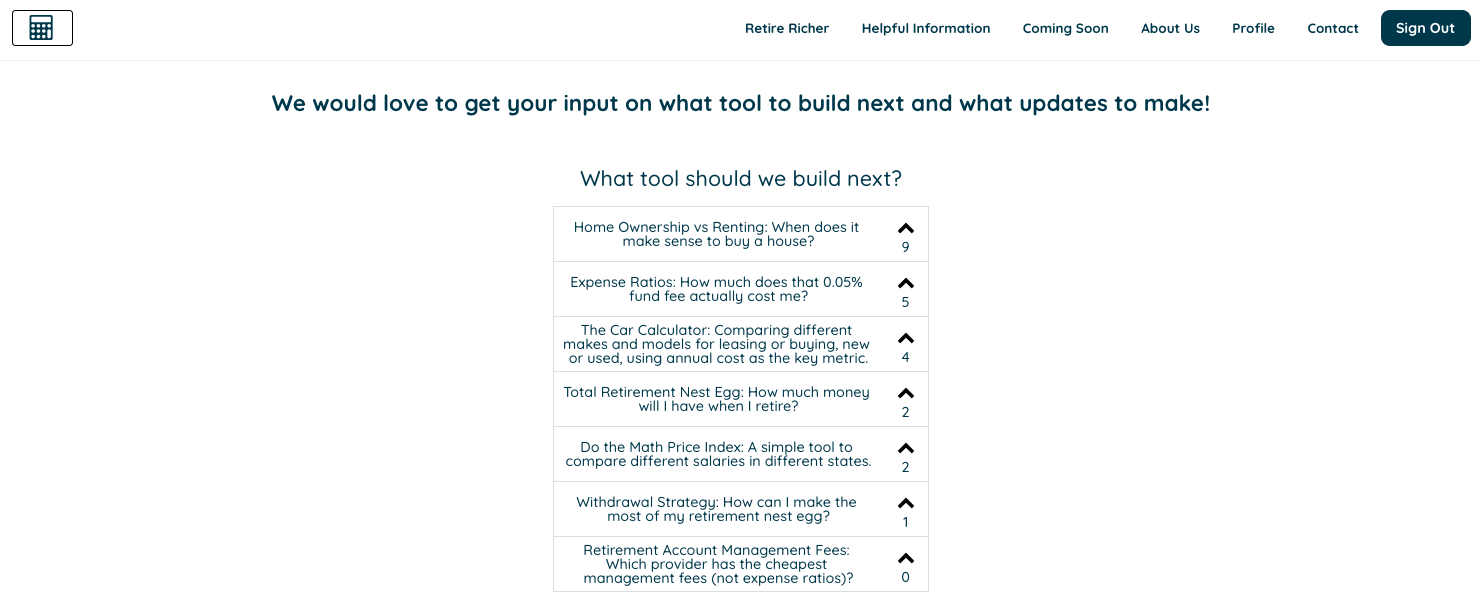The height and width of the screenshot is (610, 1480).
Task: Open the Helpful Information menu
Action: [926, 28]
